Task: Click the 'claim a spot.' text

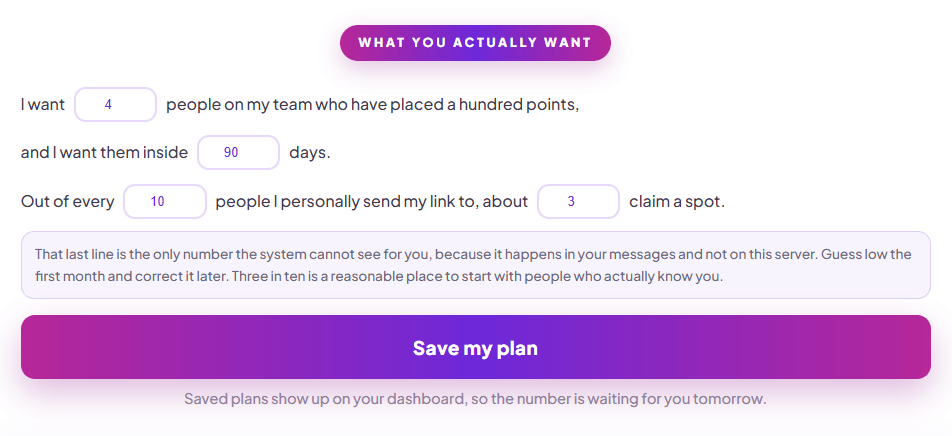Action: tap(677, 202)
